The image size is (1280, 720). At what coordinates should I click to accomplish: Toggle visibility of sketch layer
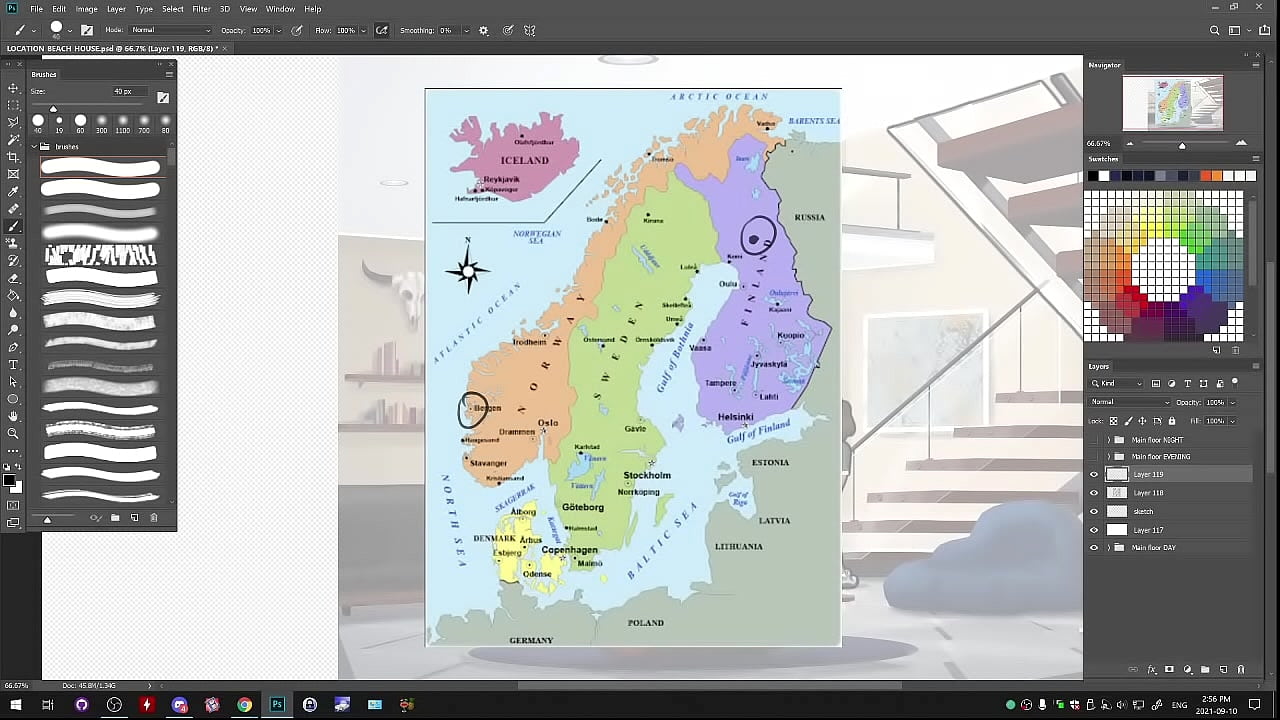tap(1093, 511)
